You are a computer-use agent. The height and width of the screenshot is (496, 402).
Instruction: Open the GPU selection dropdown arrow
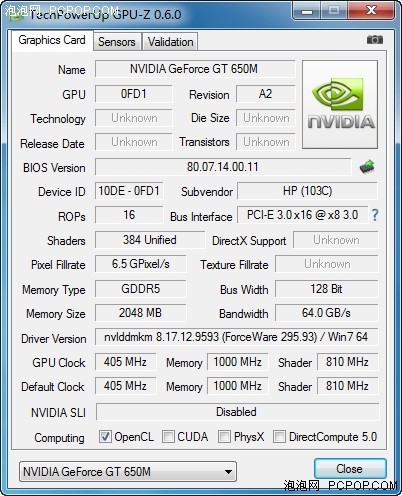click(x=228, y=472)
